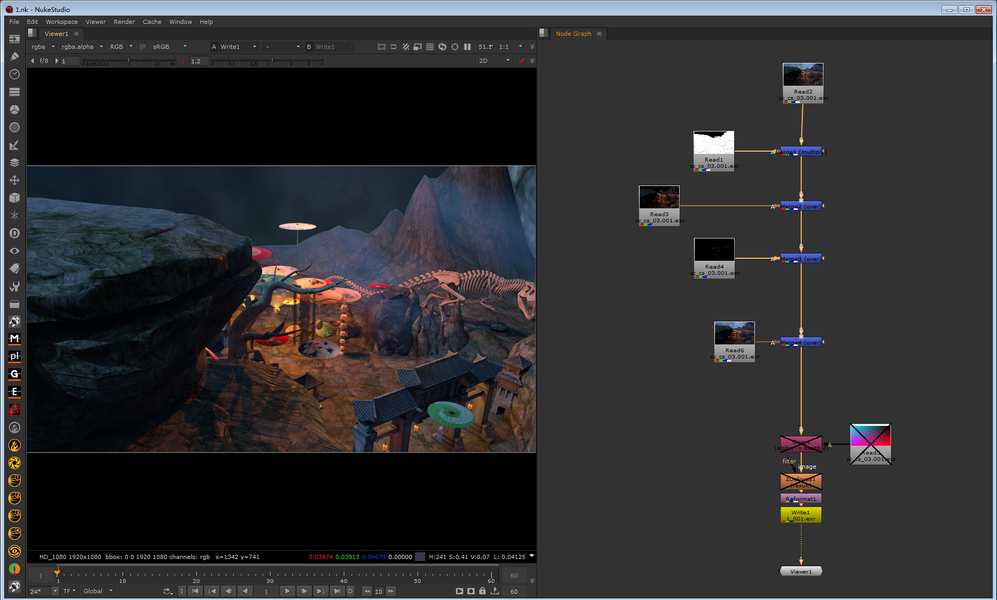The height and width of the screenshot is (600, 997).
Task: Click the play forward button
Action: [x=287, y=591]
